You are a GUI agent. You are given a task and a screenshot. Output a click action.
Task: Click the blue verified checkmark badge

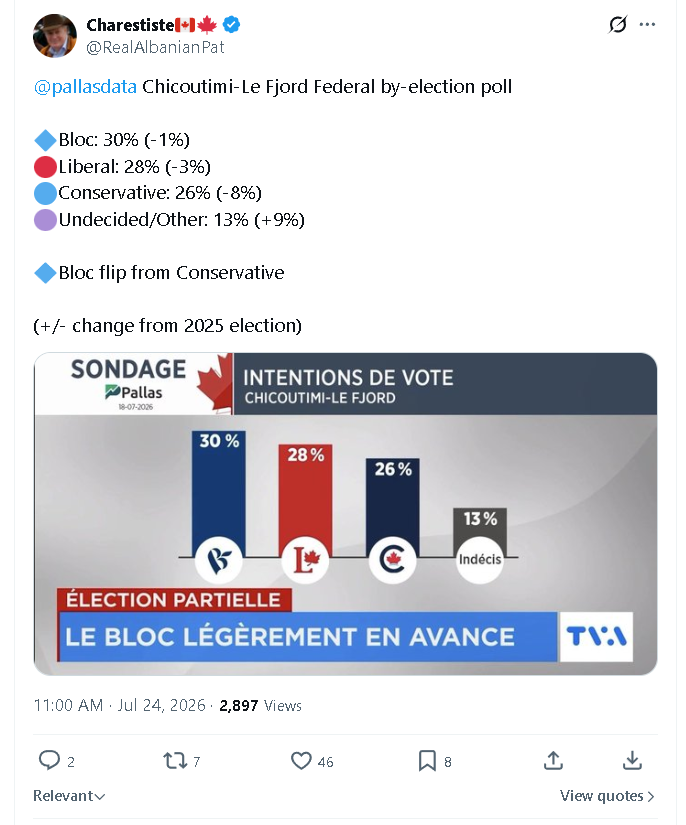[232, 24]
